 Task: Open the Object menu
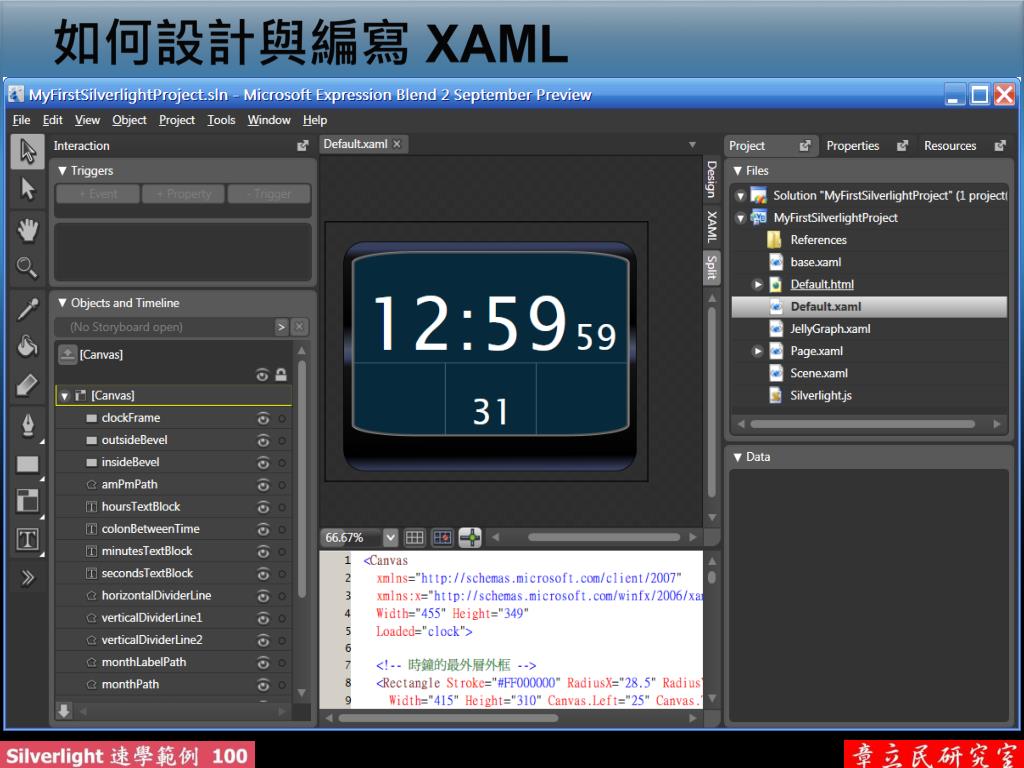click(x=129, y=120)
